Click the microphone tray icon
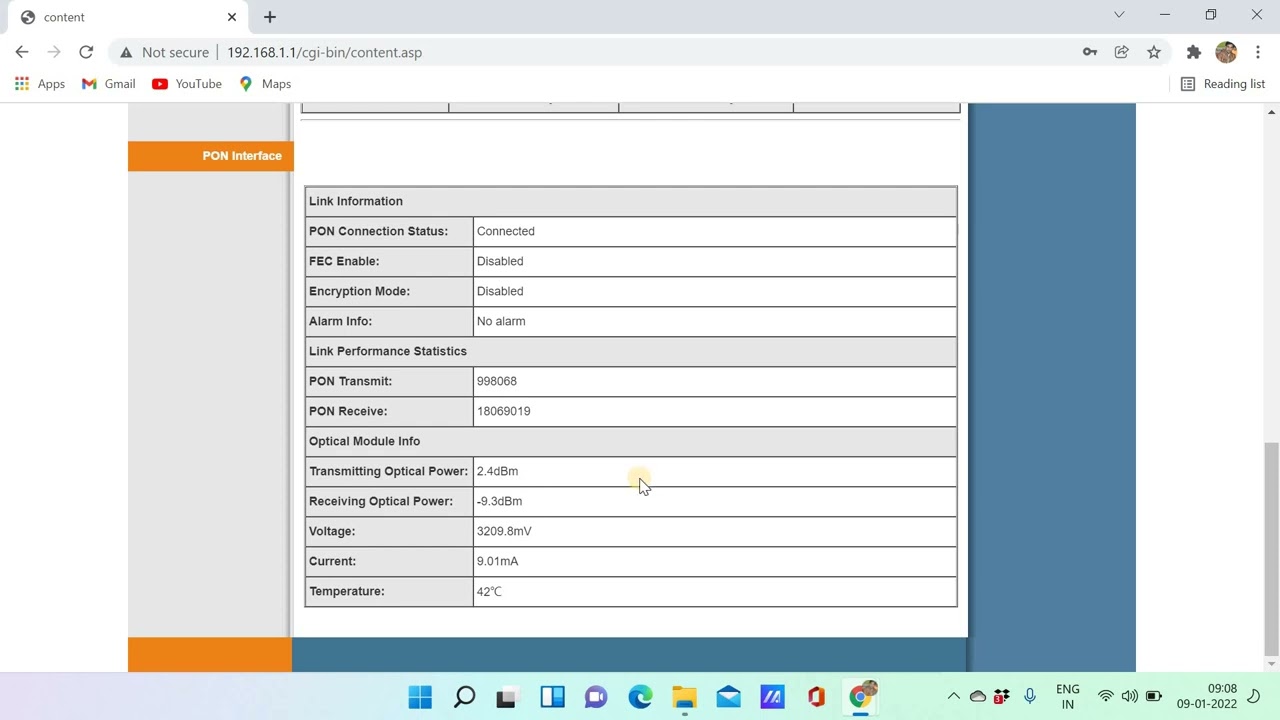The image size is (1280, 720). (1029, 696)
